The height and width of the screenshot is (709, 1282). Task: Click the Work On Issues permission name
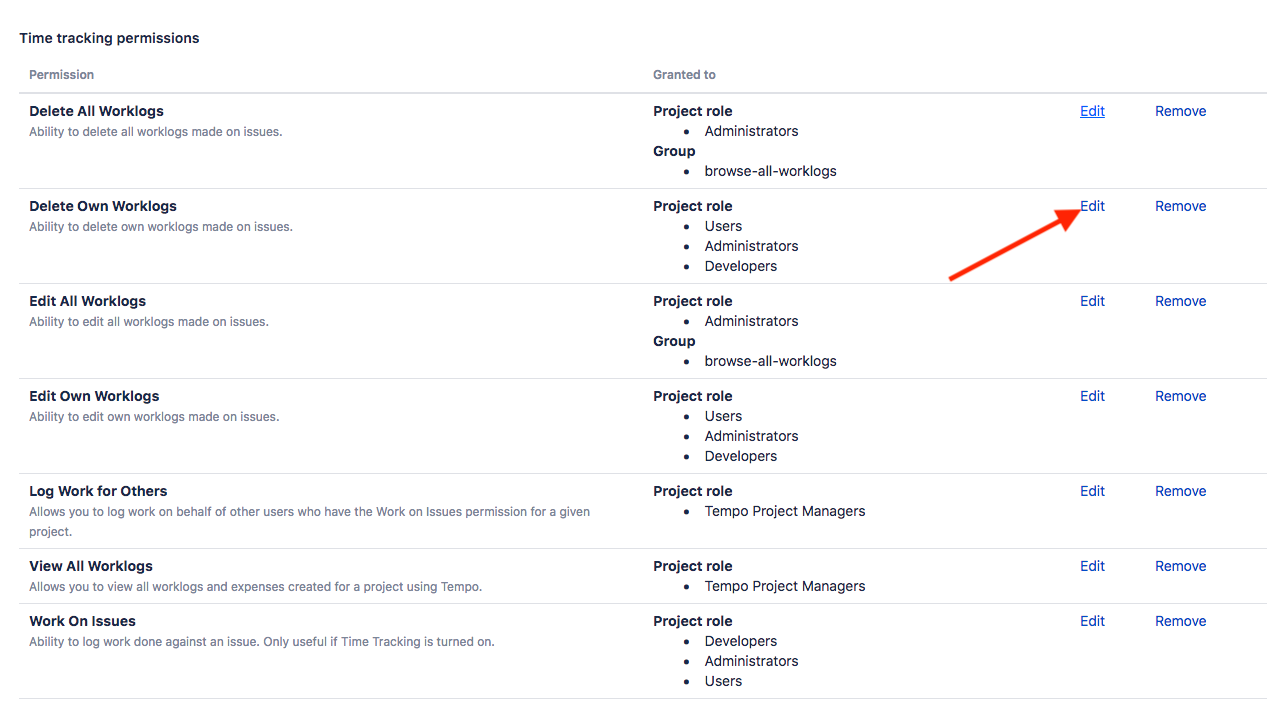(x=82, y=621)
